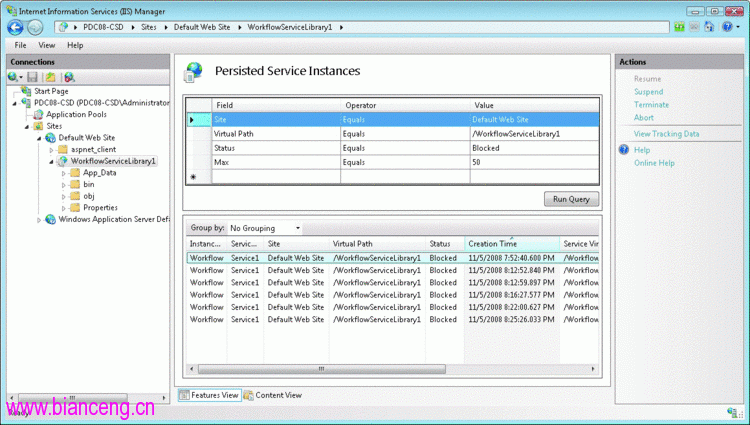Switch to Content View tab
Screen dimensions: 750x425
tap(273, 395)
